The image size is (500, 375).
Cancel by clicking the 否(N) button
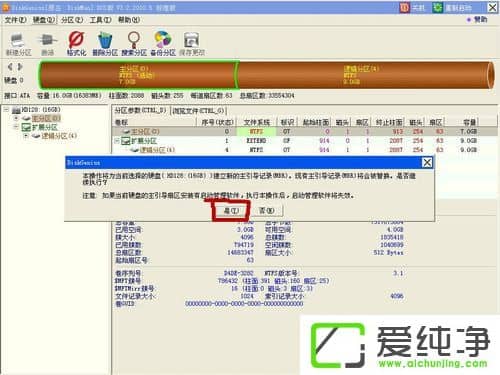(267, 211)
